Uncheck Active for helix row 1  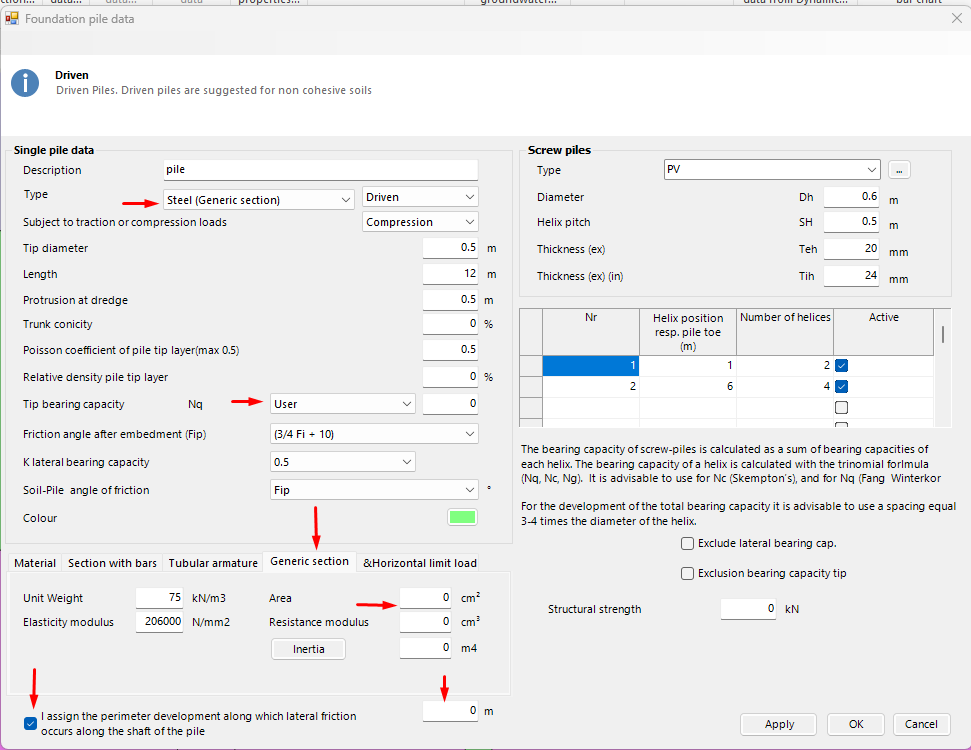click(x=841, y=365)
